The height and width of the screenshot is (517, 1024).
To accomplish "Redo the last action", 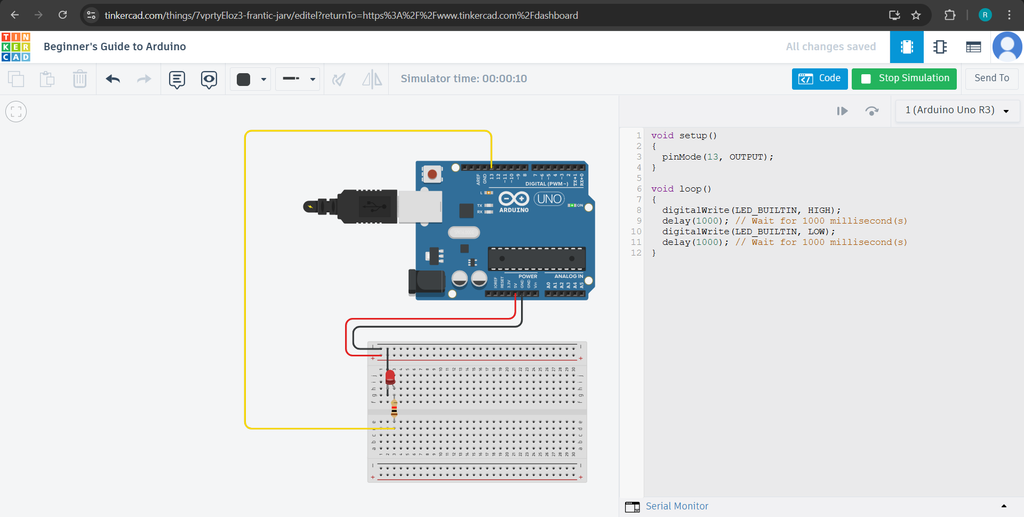I will pyautogui.click(x=144, y=79).
